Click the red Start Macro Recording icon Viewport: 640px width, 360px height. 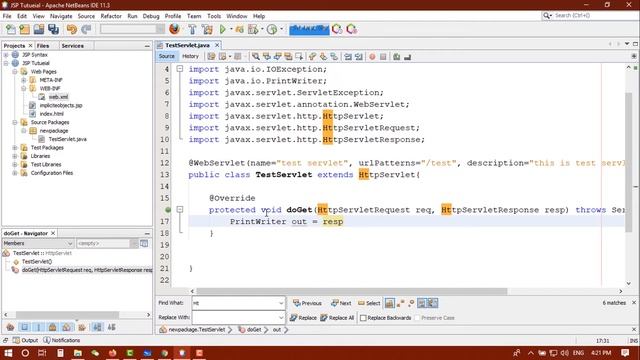pyautogui.click(x=372, y=57)
